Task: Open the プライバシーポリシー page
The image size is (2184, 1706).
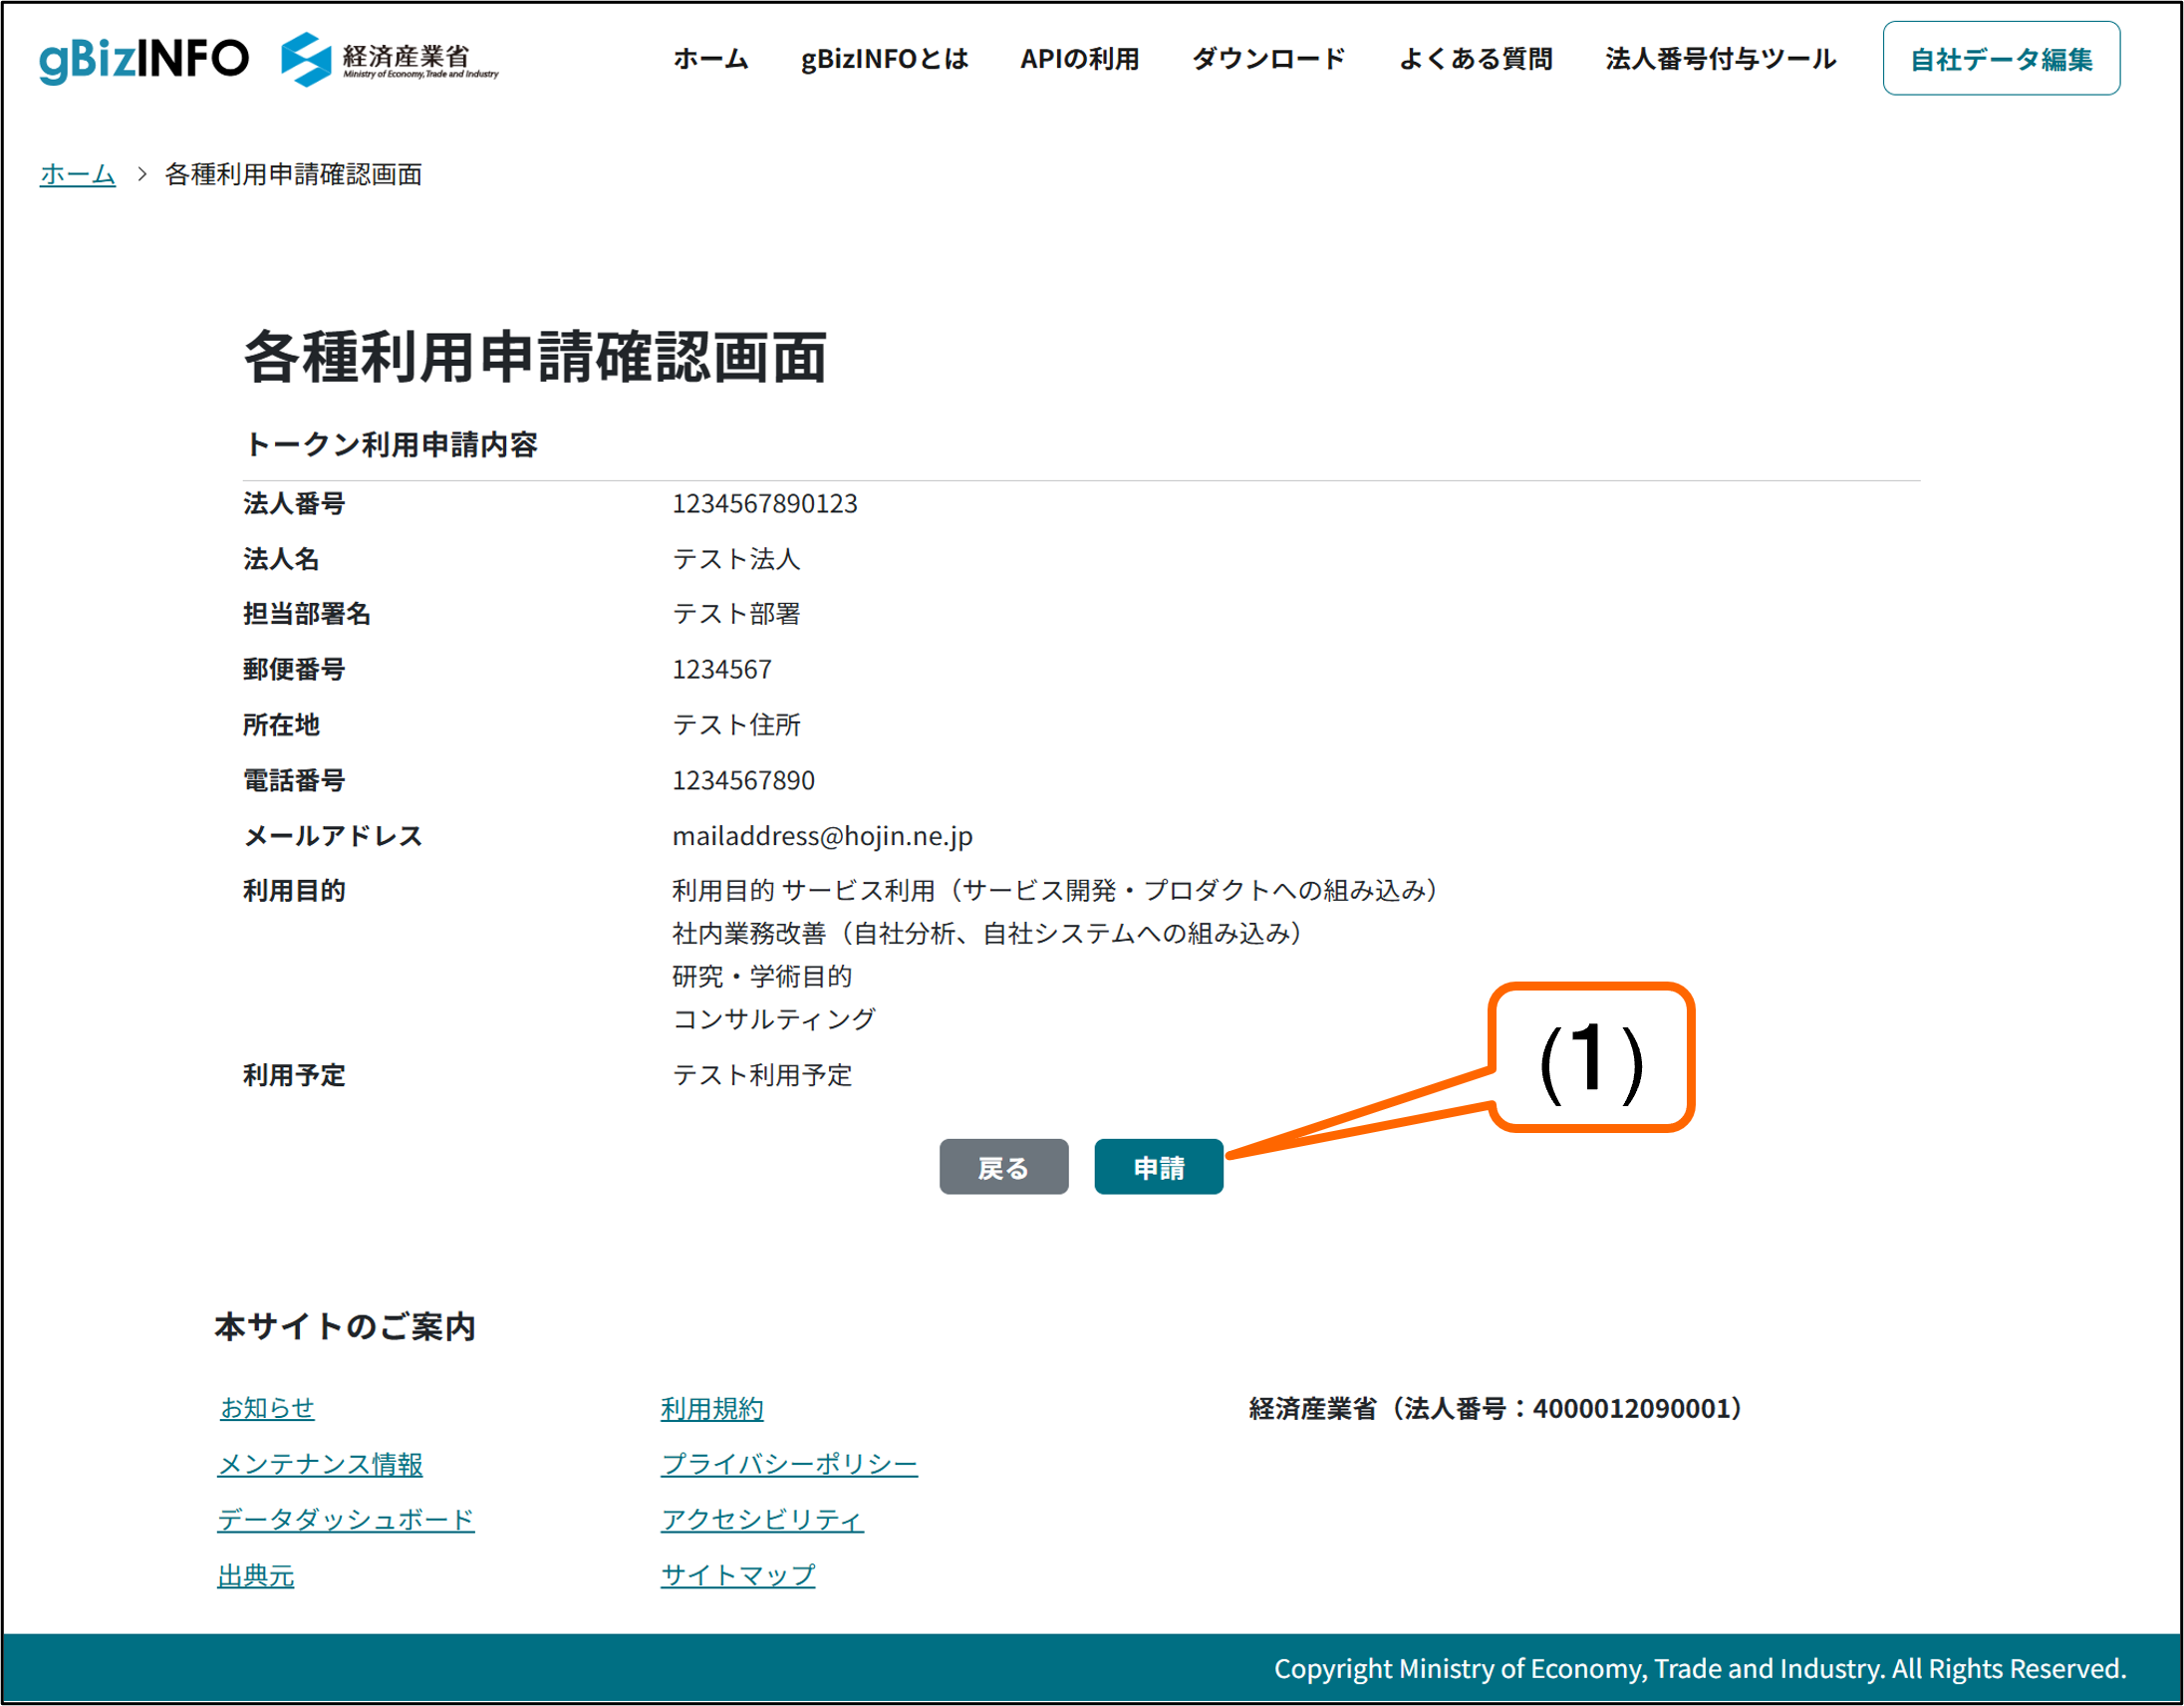Action: [x=789, y=1464]
